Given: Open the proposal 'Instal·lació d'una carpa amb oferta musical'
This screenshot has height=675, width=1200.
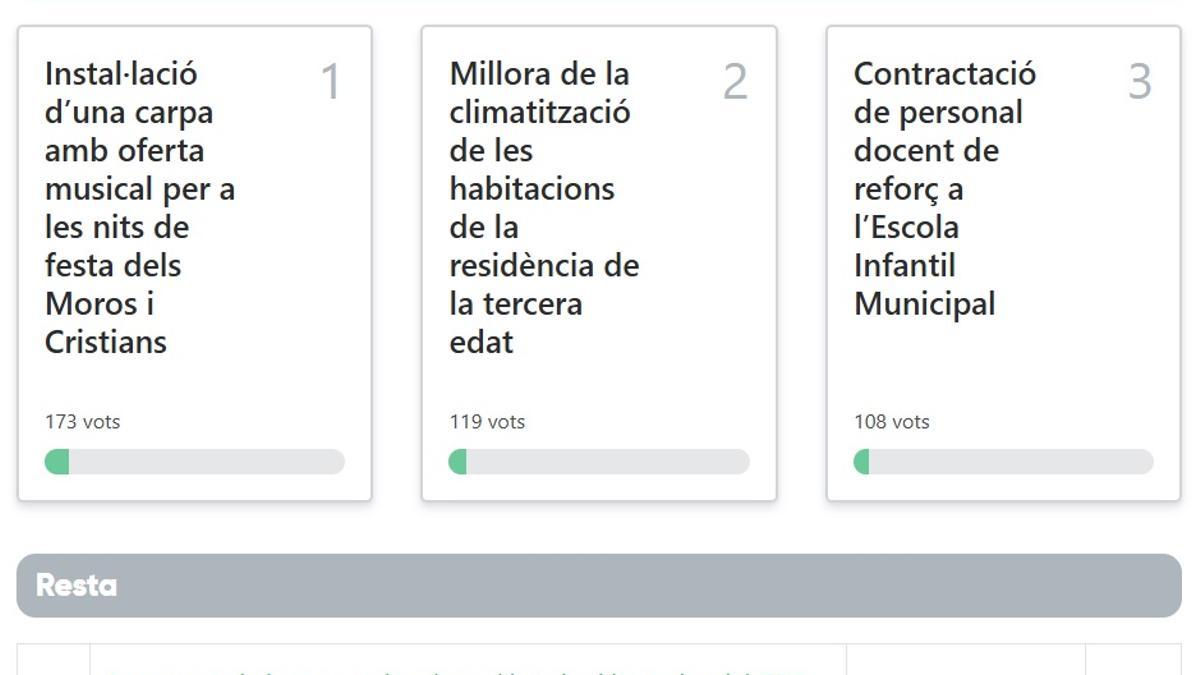Looking at the screenshot, I should click(139, 207).
